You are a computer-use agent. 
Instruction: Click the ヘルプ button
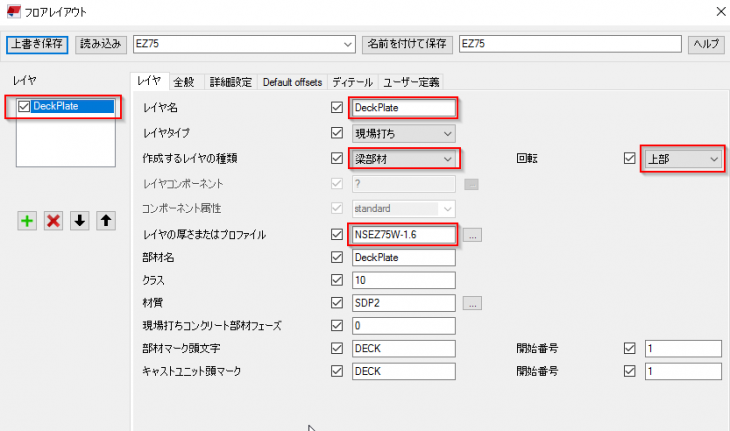[706, 44]
